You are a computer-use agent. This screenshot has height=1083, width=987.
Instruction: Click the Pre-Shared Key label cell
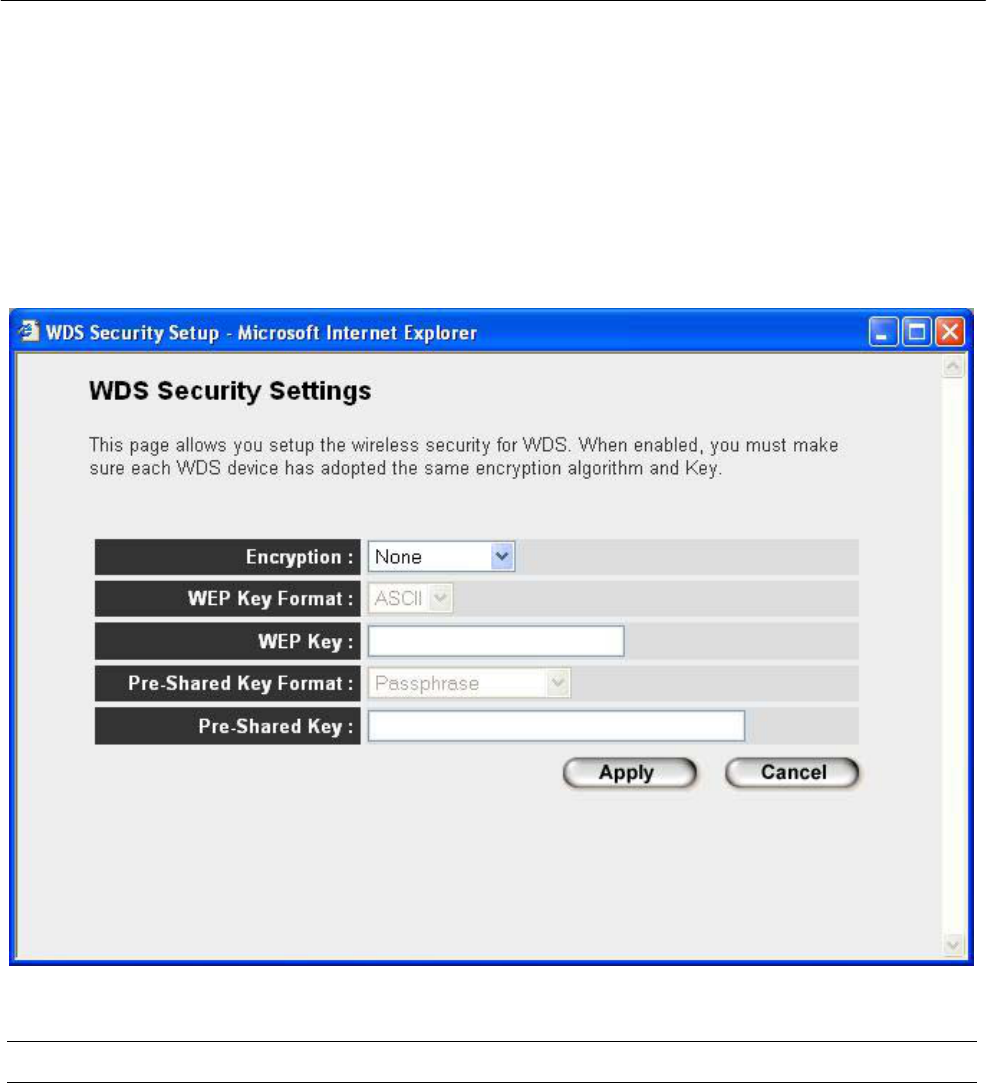pyautogui.click(x=227, y=726)
